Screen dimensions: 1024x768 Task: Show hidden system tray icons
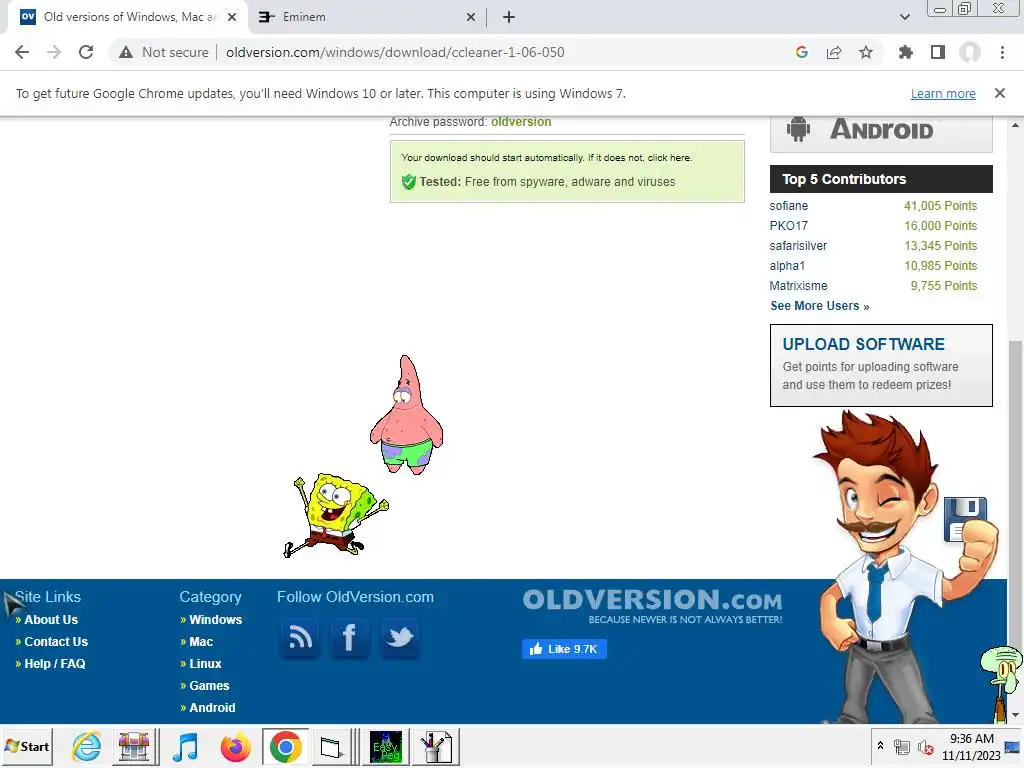[x=880, y=745]
